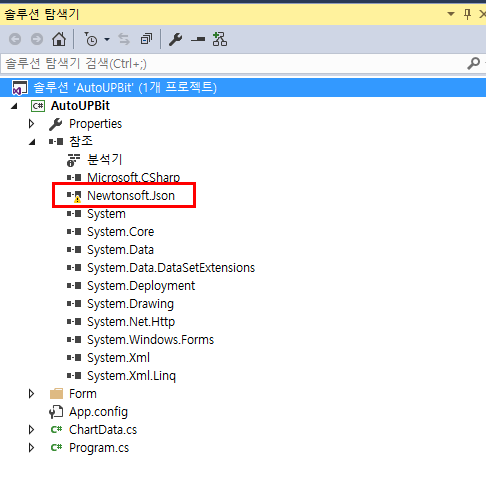Expand the Form folder
Viewport: 486px width, 485px height.
31,394
